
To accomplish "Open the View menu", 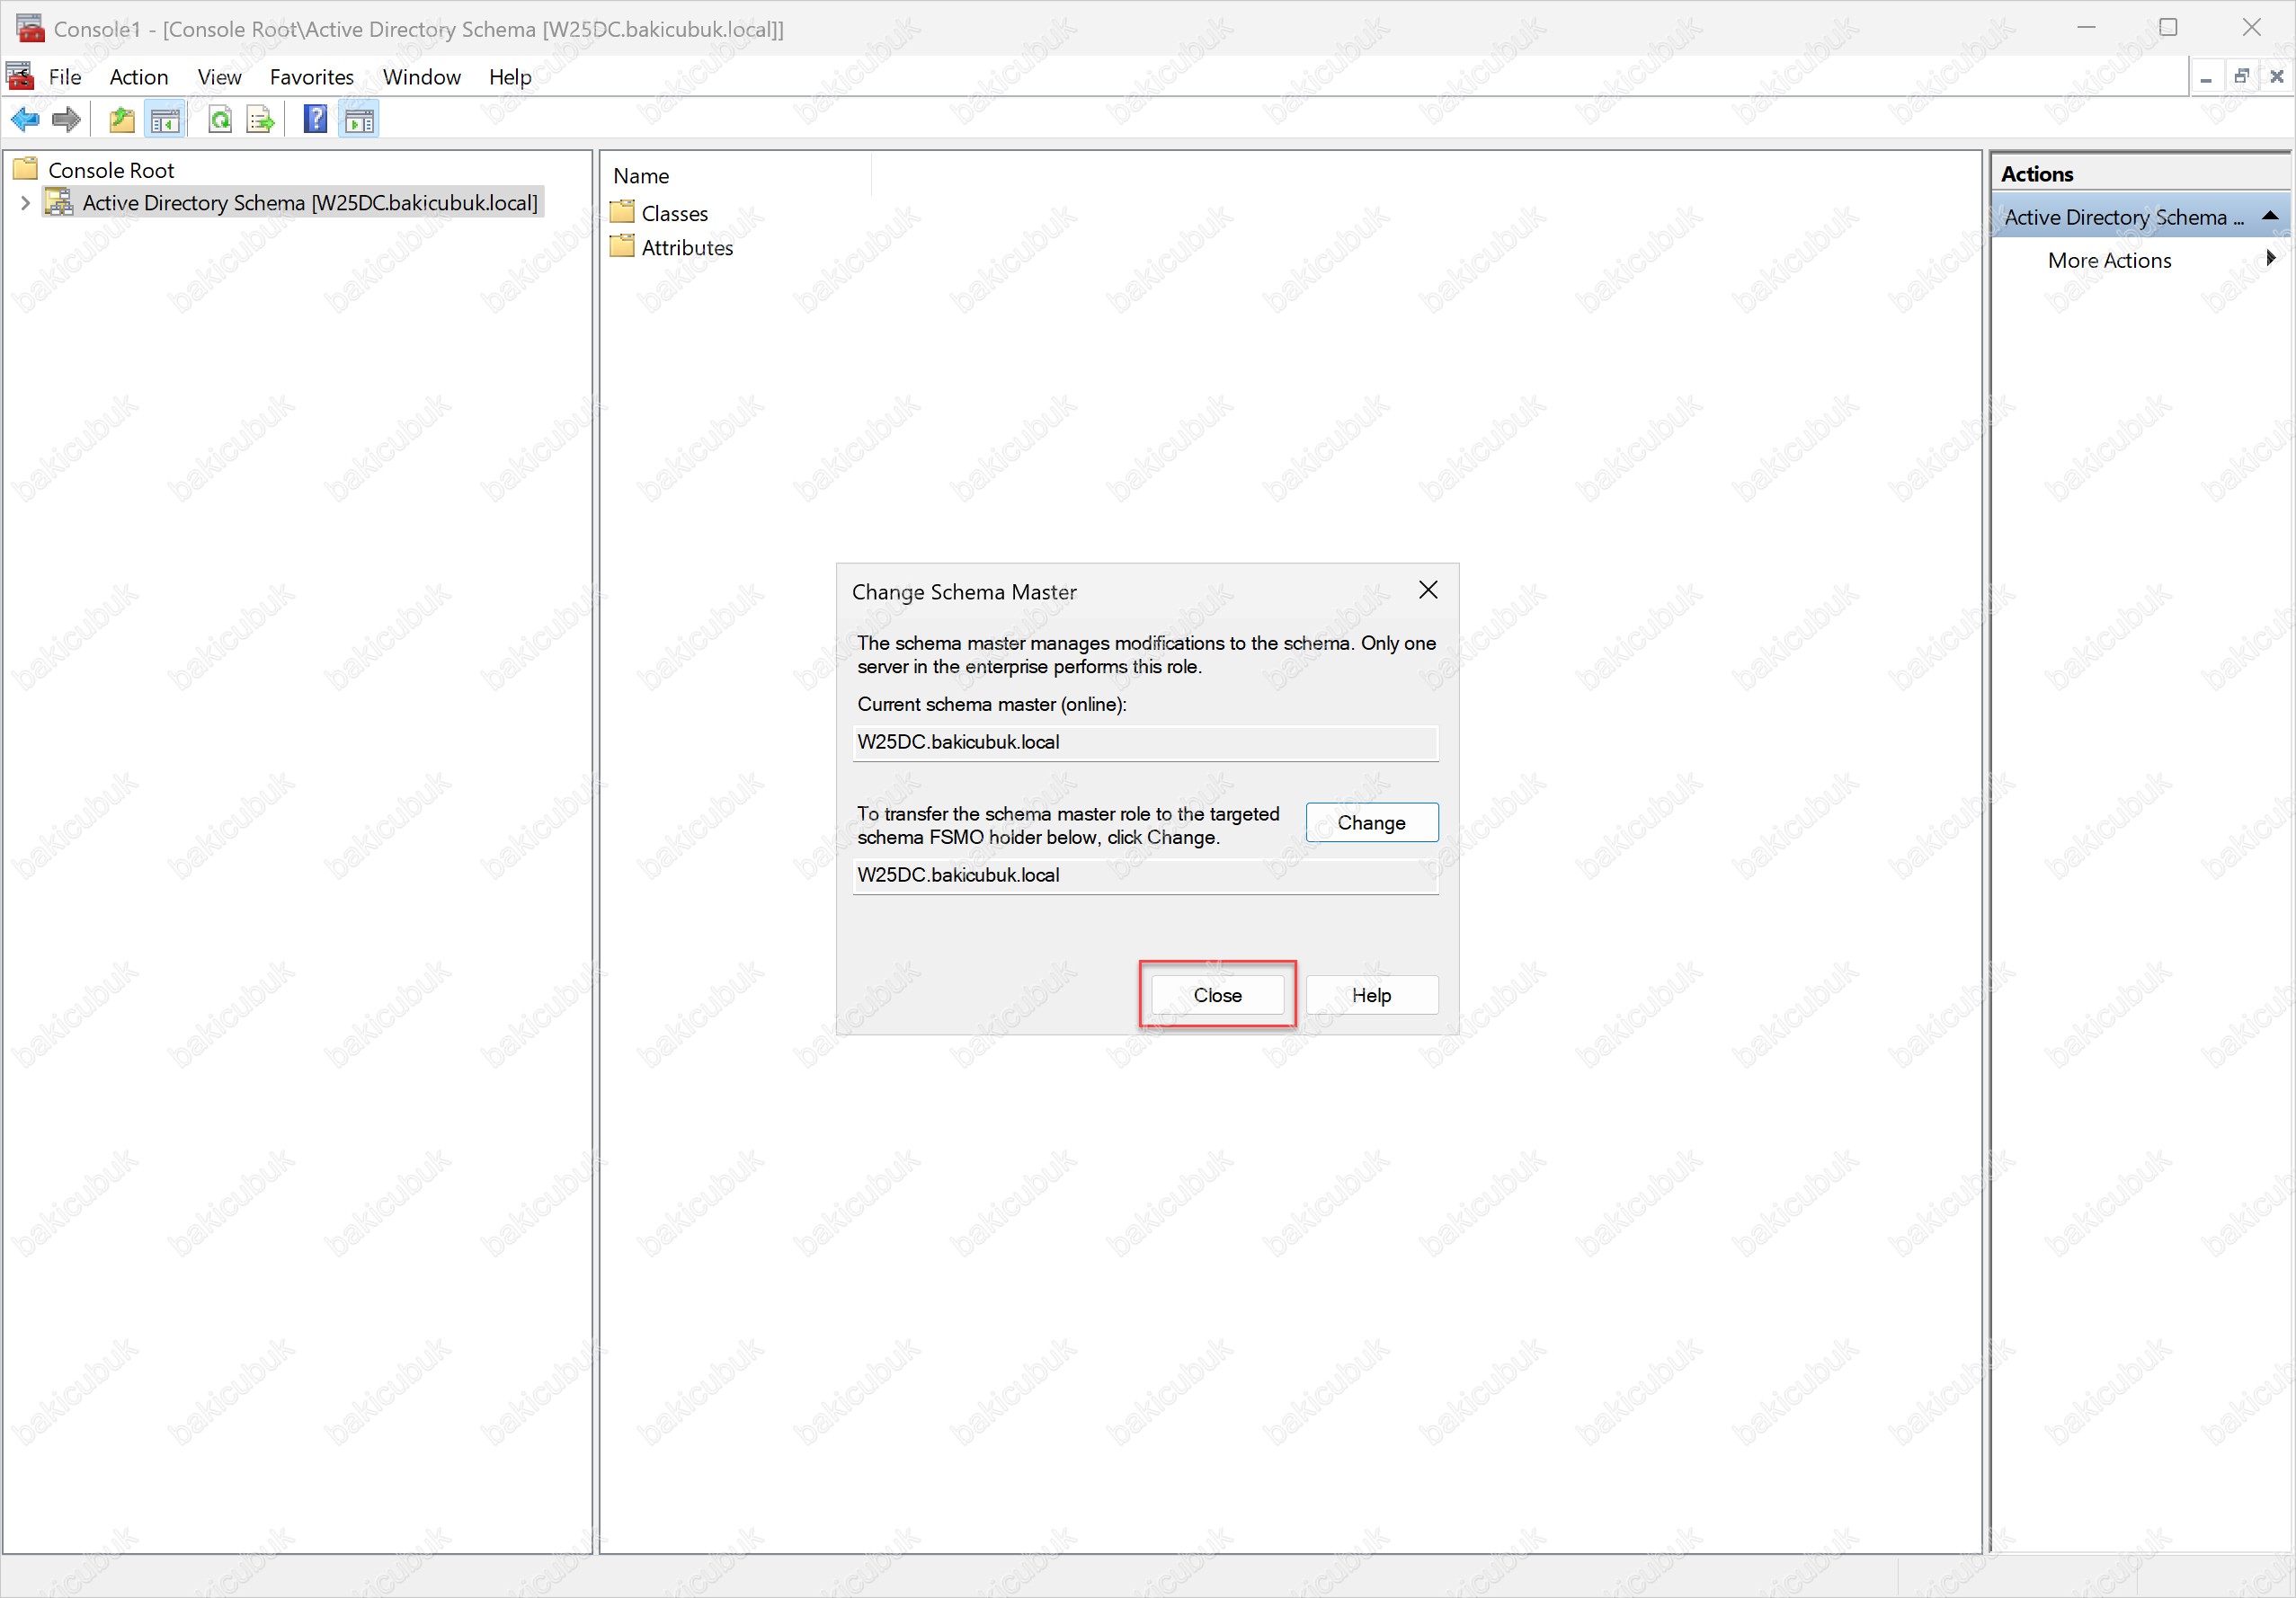I will click(x=219, y=77).
